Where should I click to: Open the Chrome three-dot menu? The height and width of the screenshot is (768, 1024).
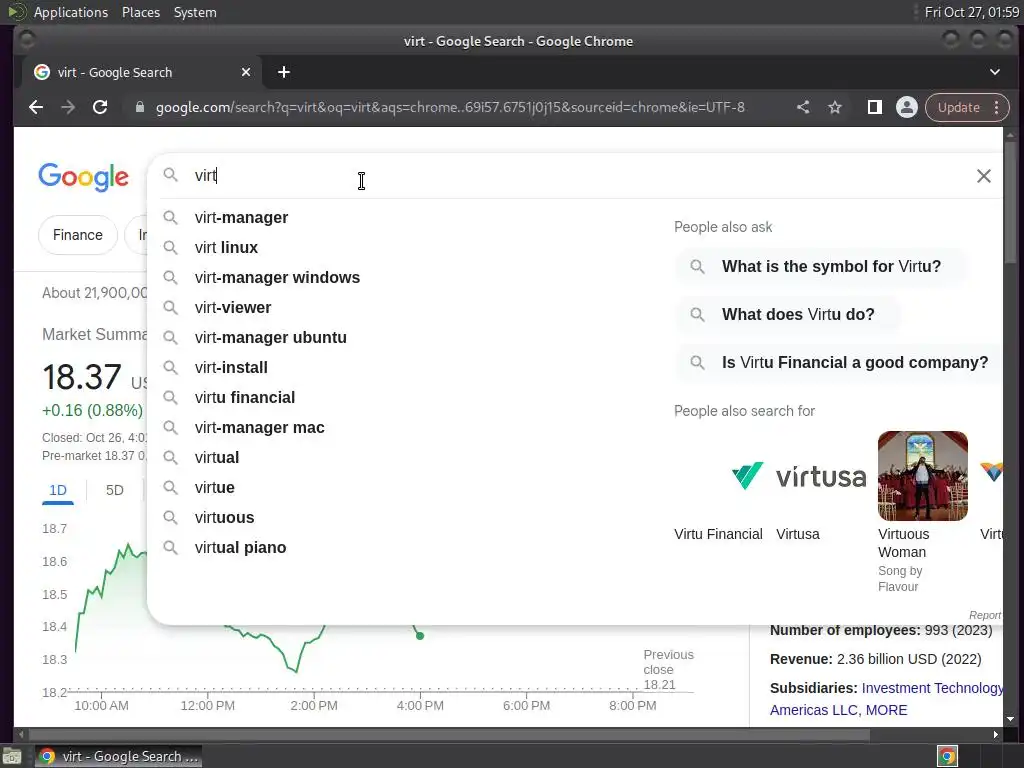(x=997, y=107)
